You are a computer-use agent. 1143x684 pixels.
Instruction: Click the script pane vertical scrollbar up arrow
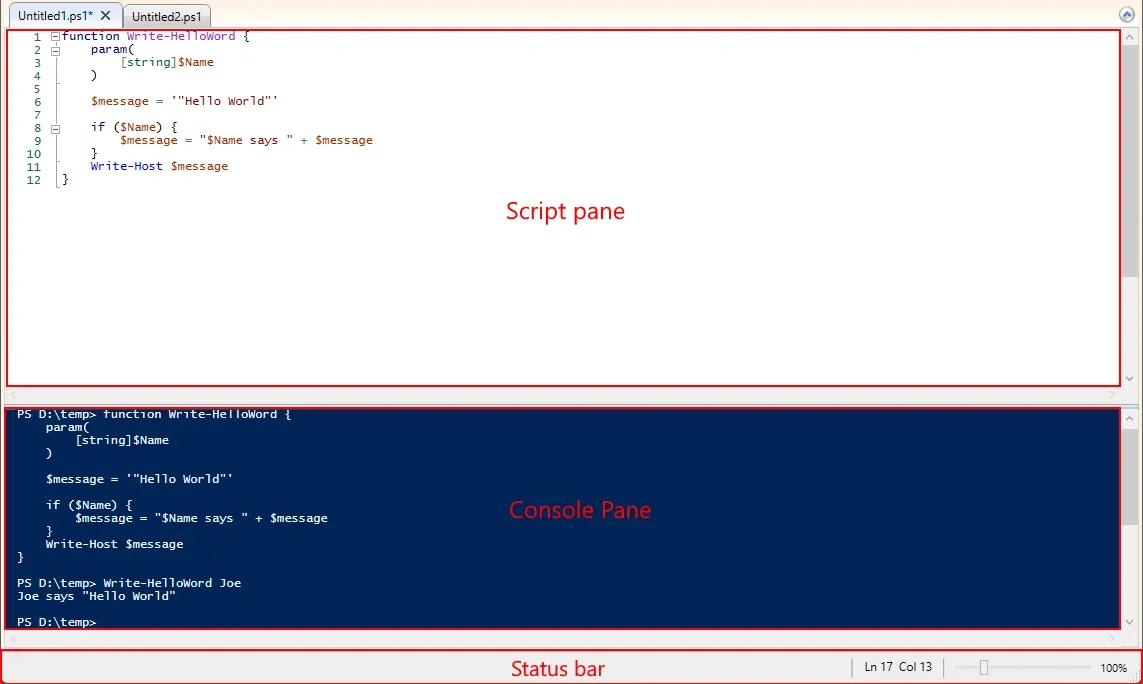(1129, 37)
